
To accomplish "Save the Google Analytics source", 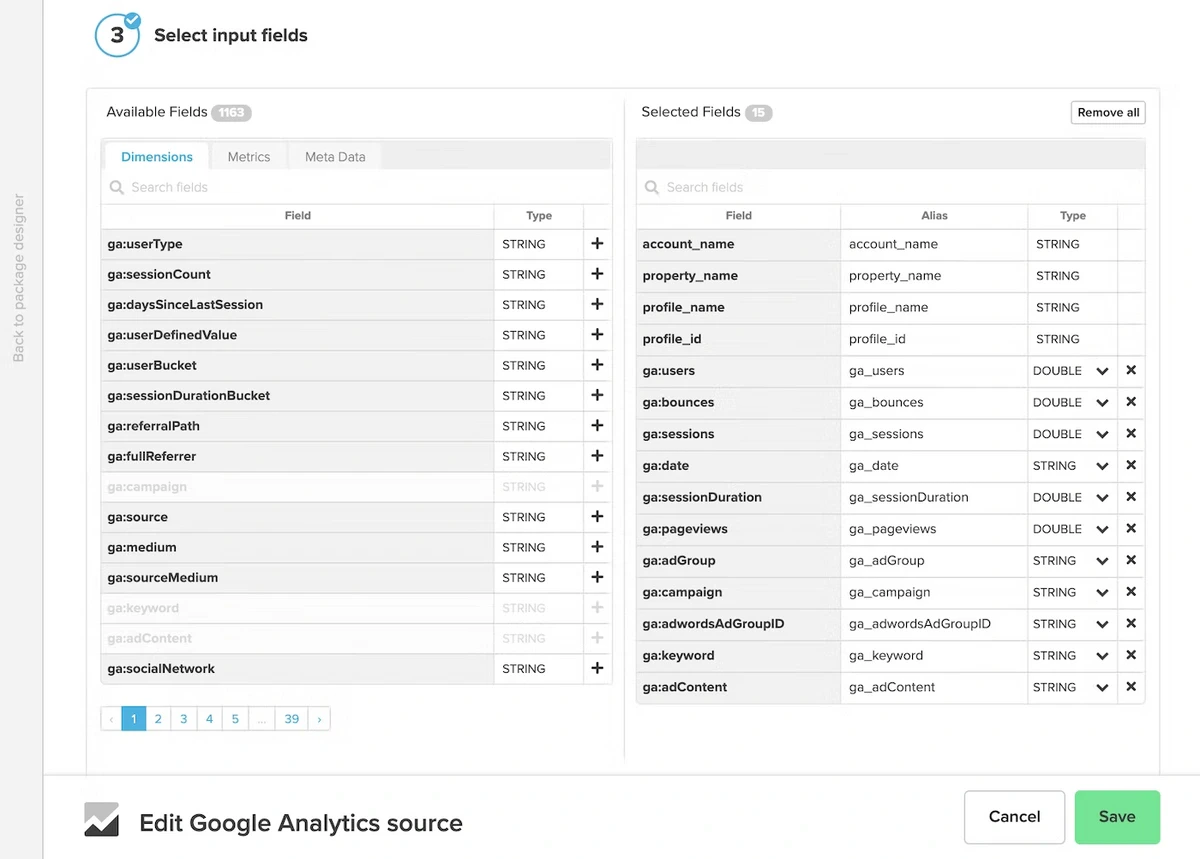I will click(1117, 817).
